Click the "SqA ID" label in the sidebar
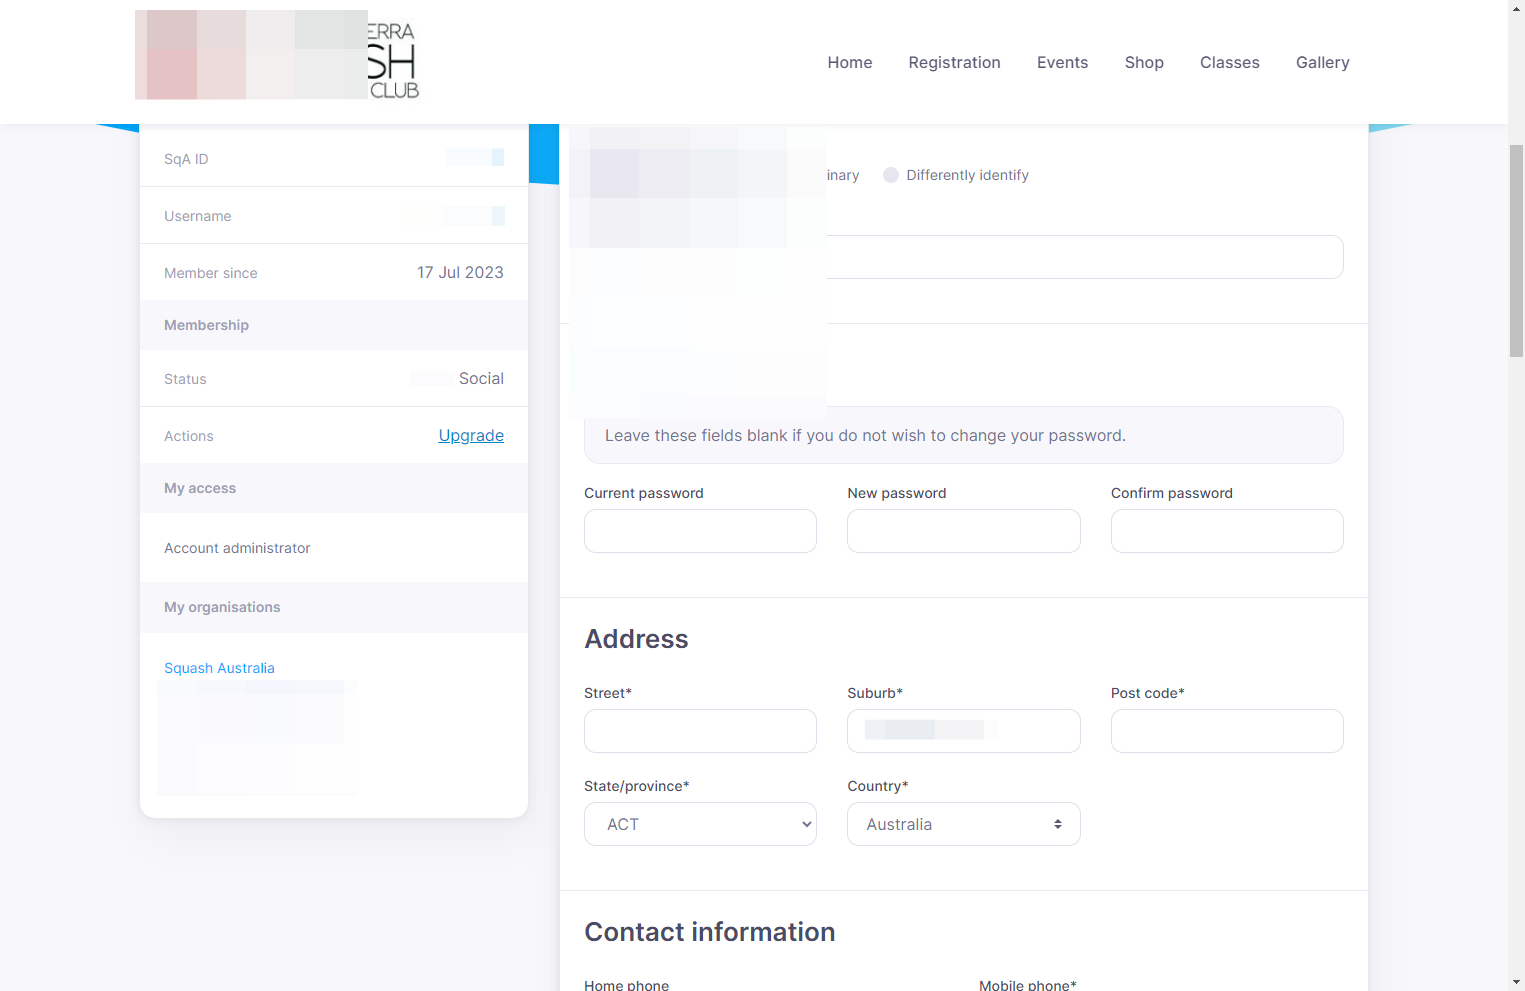 [x=186, y=159]
